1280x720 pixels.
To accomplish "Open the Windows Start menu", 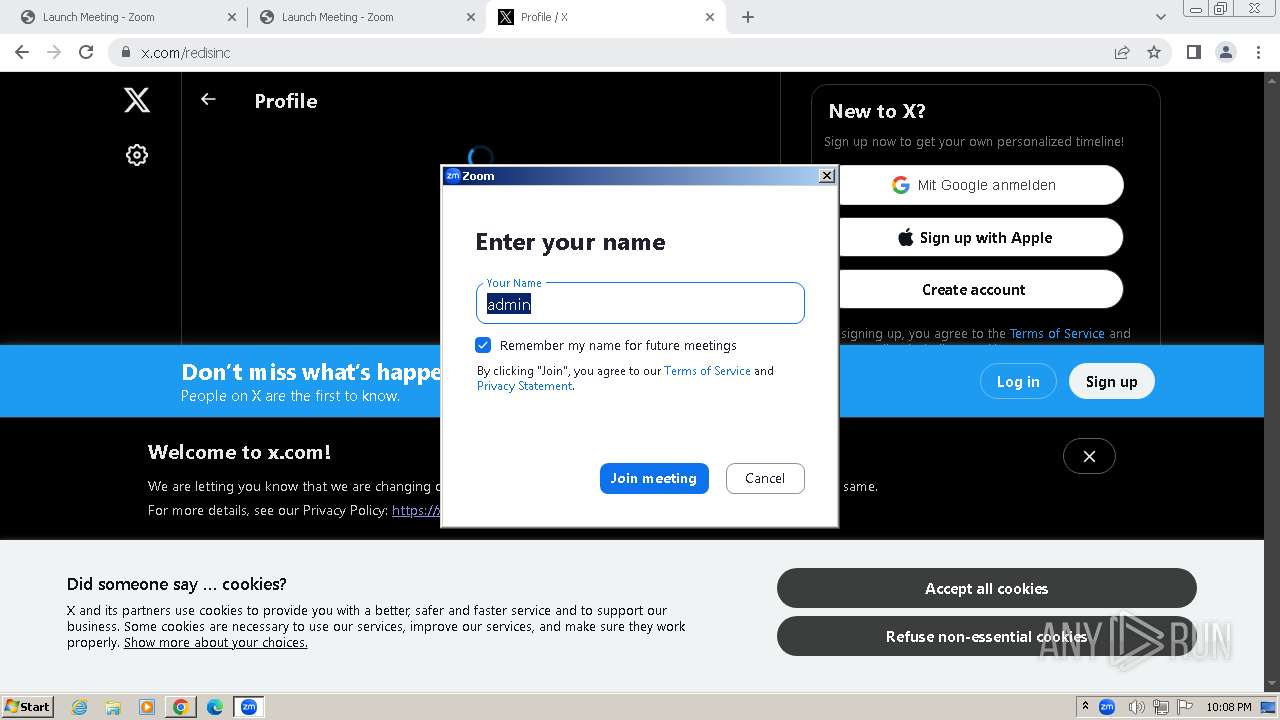I will pos(27,706).
